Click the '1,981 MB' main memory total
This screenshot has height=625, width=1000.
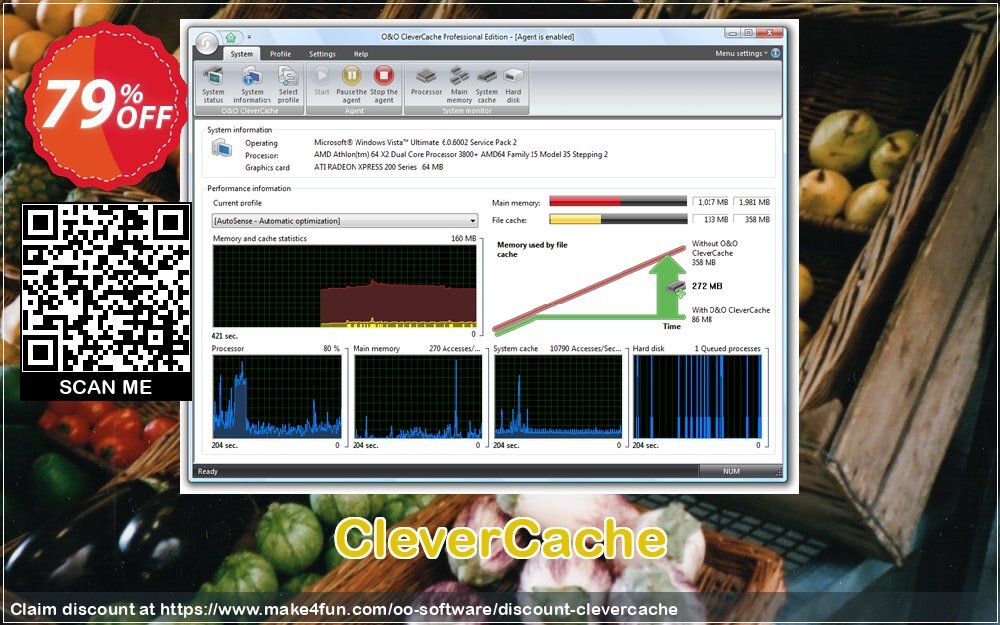click(753, 202)
